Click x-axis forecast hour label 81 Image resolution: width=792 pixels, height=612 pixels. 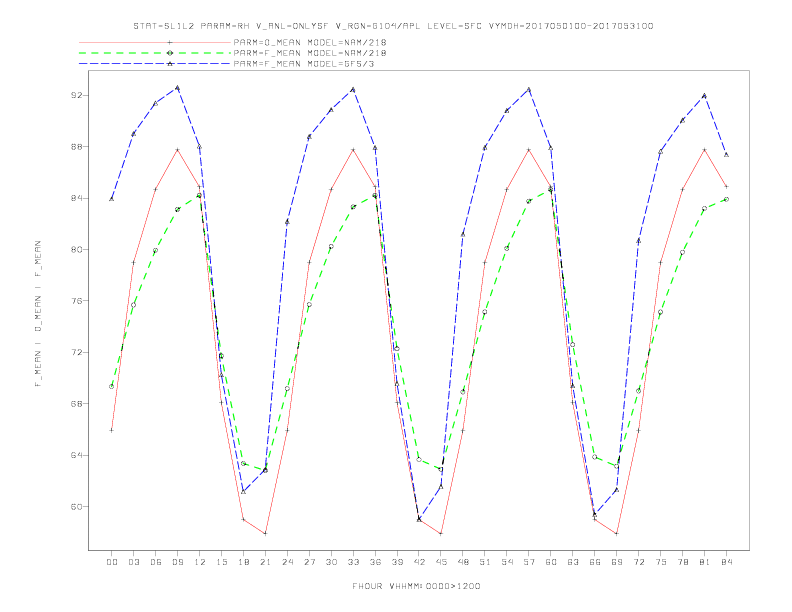[x=705, y=562]
